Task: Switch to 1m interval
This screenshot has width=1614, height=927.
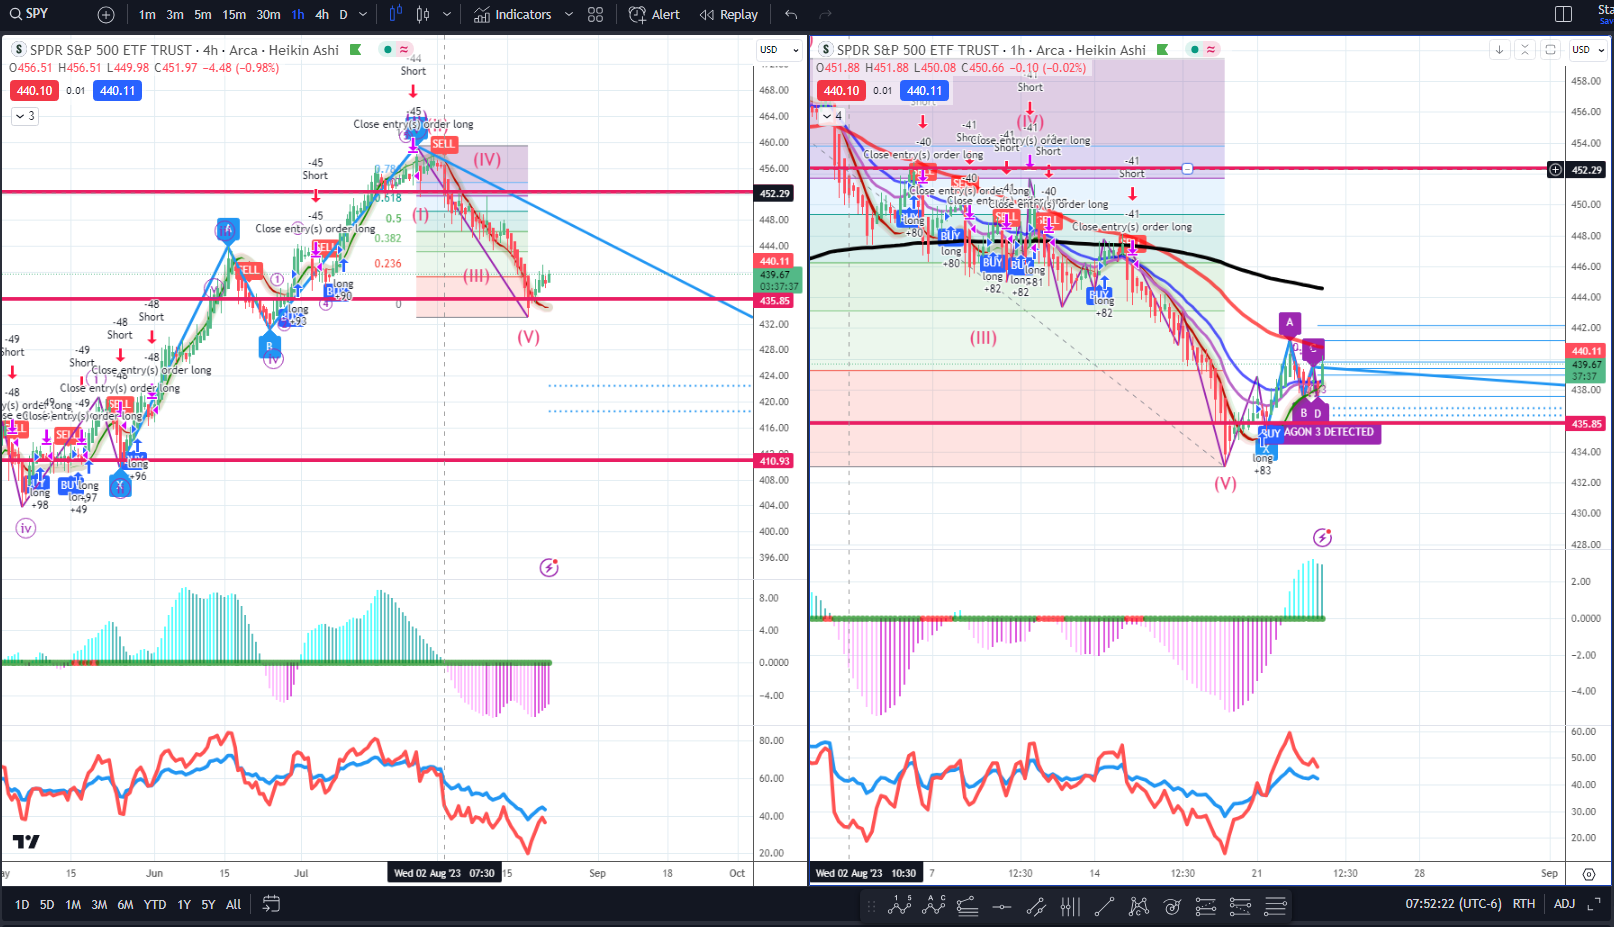Action: point(147,14)
